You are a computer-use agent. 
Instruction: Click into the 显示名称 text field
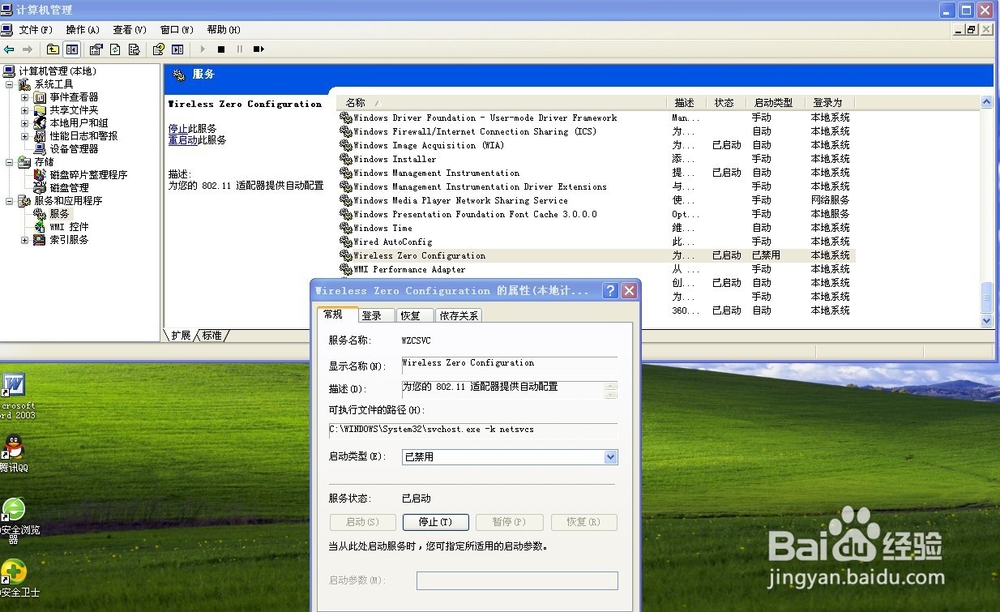[510, 364]
